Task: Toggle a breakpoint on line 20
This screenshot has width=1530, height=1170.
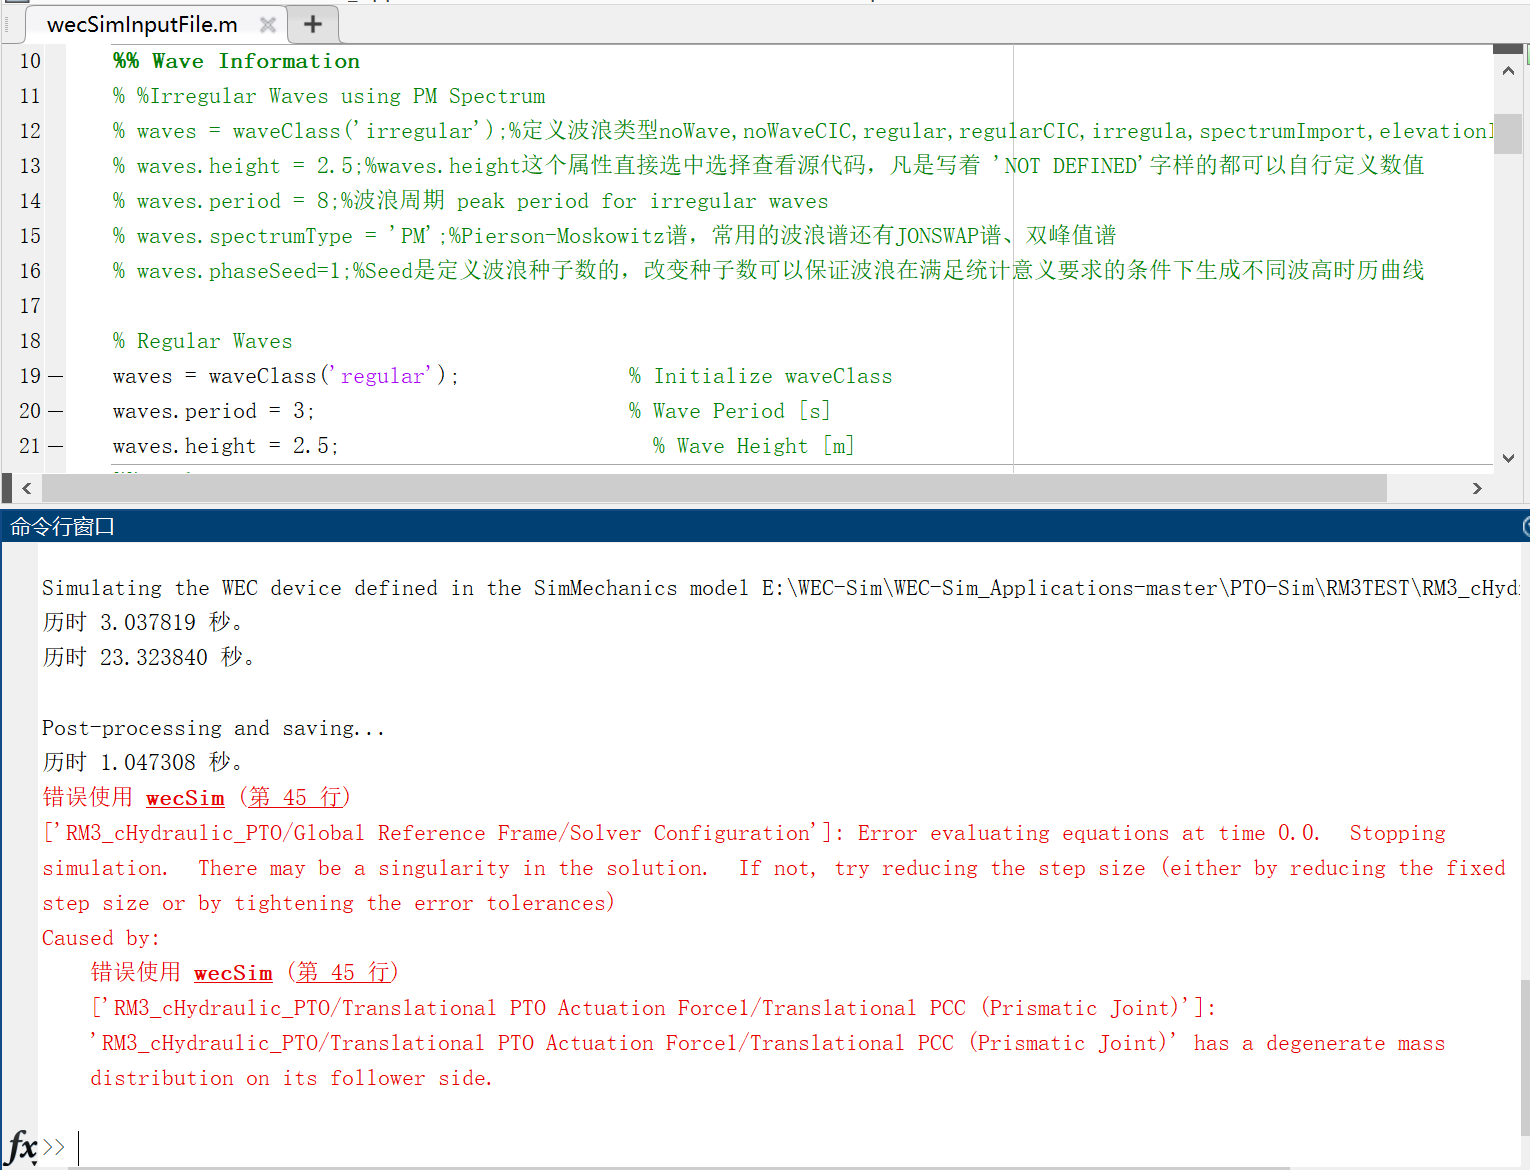Action: point(55,411)
